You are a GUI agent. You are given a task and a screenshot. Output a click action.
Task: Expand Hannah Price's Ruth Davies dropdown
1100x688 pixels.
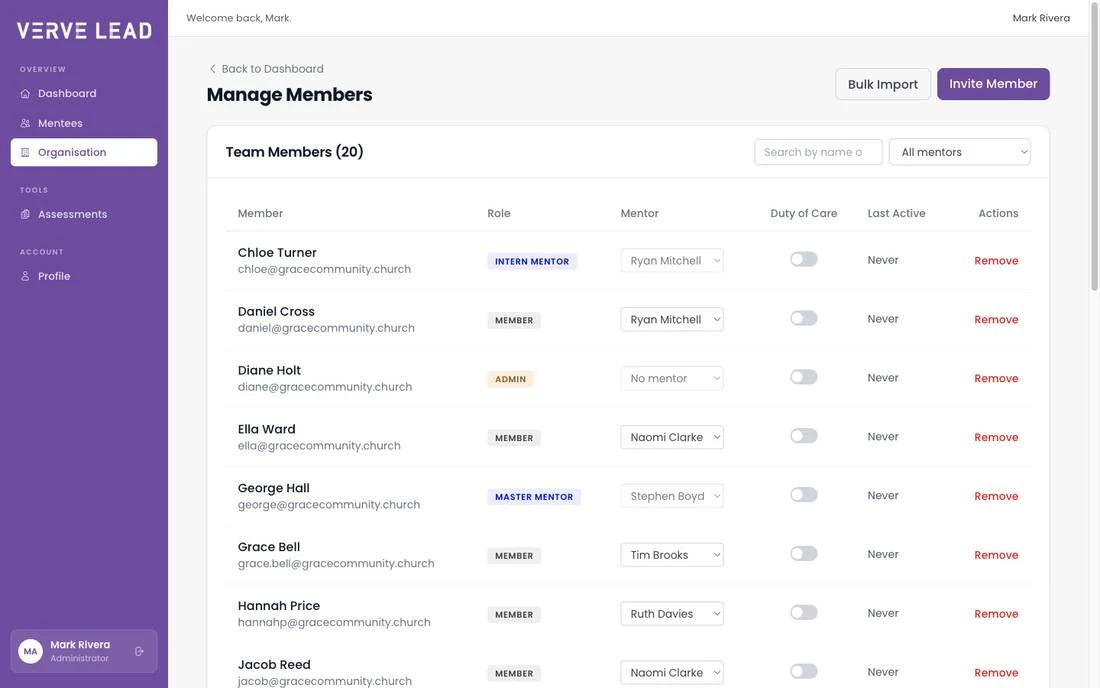click(672, 614)
